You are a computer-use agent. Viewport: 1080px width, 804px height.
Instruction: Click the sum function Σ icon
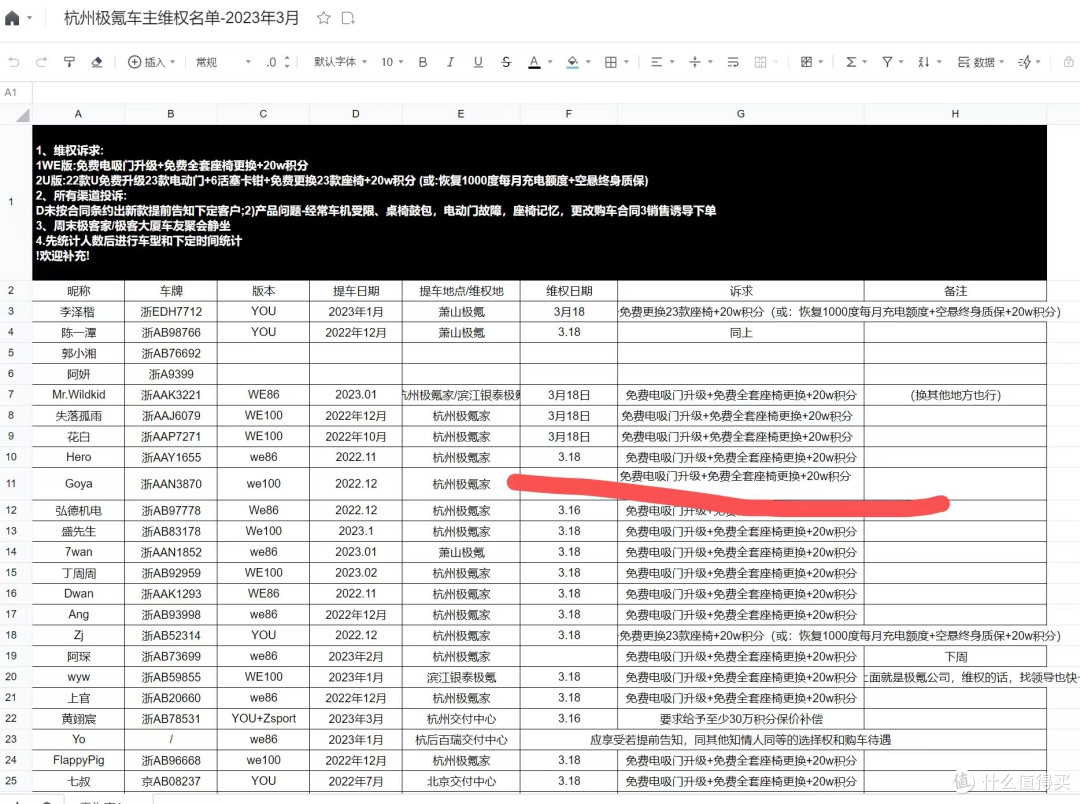click(851, 62)
